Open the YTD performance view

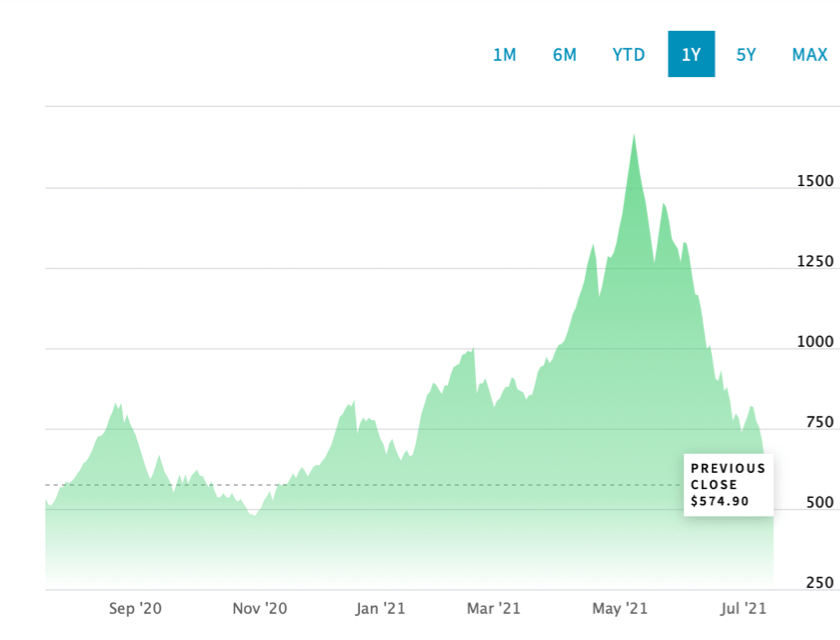[629, 55]
